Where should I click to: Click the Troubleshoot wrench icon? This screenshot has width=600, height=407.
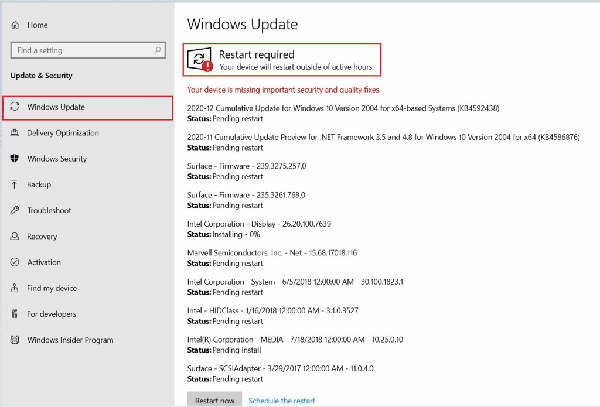point(14,211)
